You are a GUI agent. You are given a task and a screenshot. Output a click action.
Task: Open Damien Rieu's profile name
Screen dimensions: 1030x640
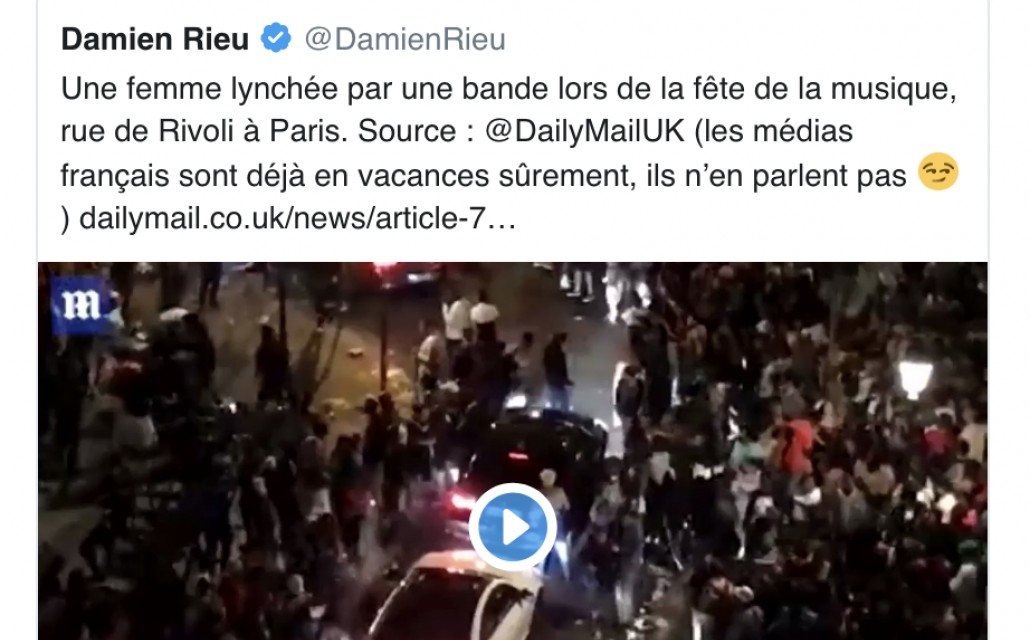[155, 39]
